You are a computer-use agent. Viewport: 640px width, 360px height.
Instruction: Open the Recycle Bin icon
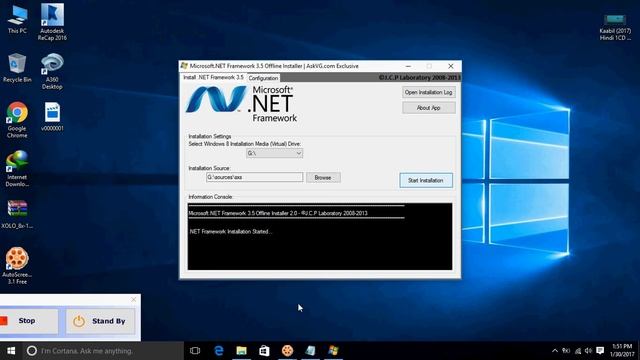17,68
